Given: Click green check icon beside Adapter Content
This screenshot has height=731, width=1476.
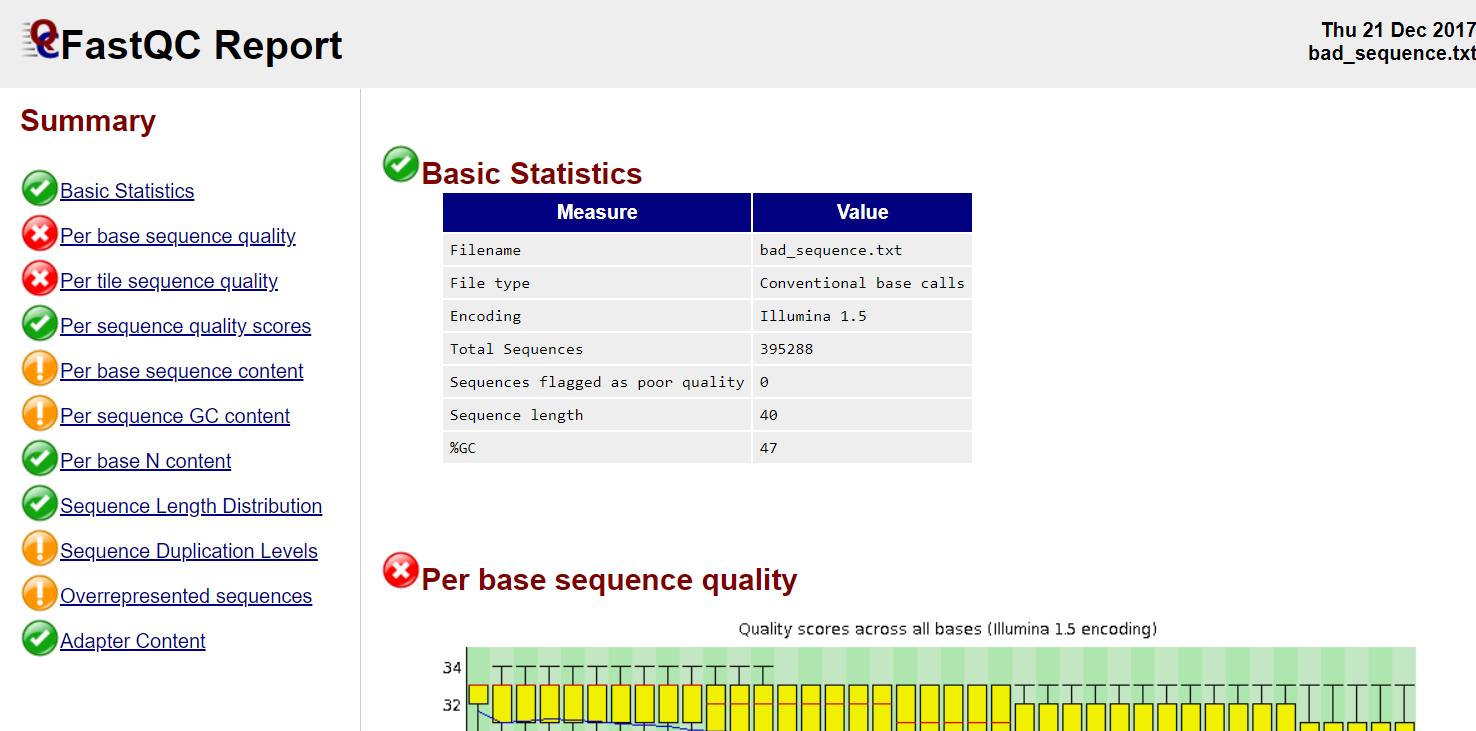Looking at the screenshot, I should coord(39,638).
